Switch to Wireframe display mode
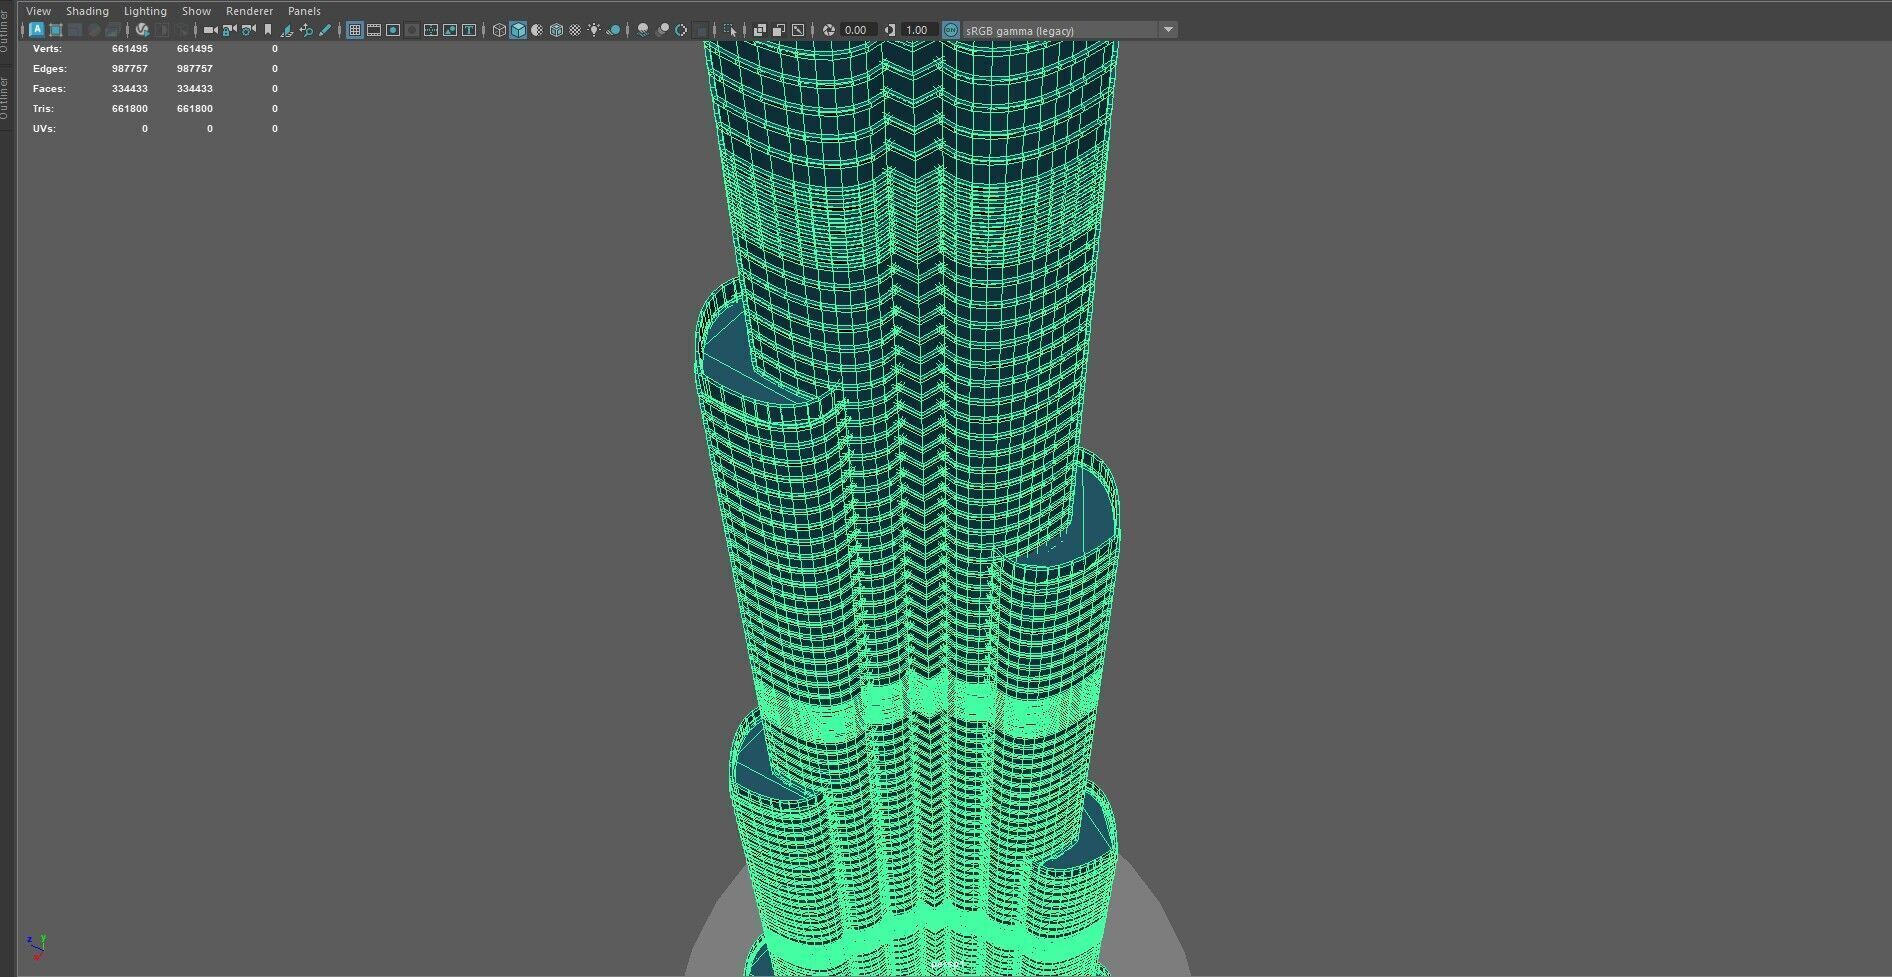The image size is (1892, 977). [x=499, y=30]
